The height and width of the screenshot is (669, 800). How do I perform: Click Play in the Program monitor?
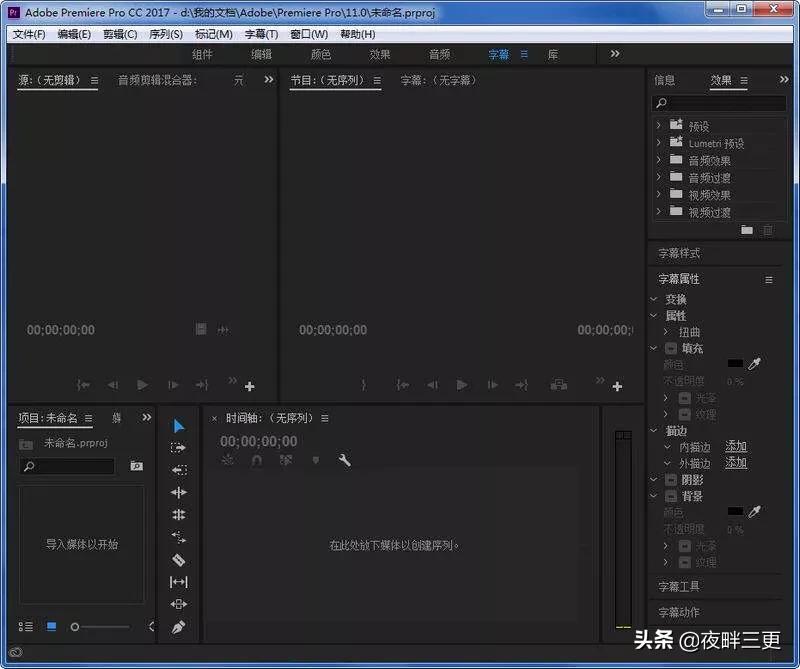click(462, 384)
